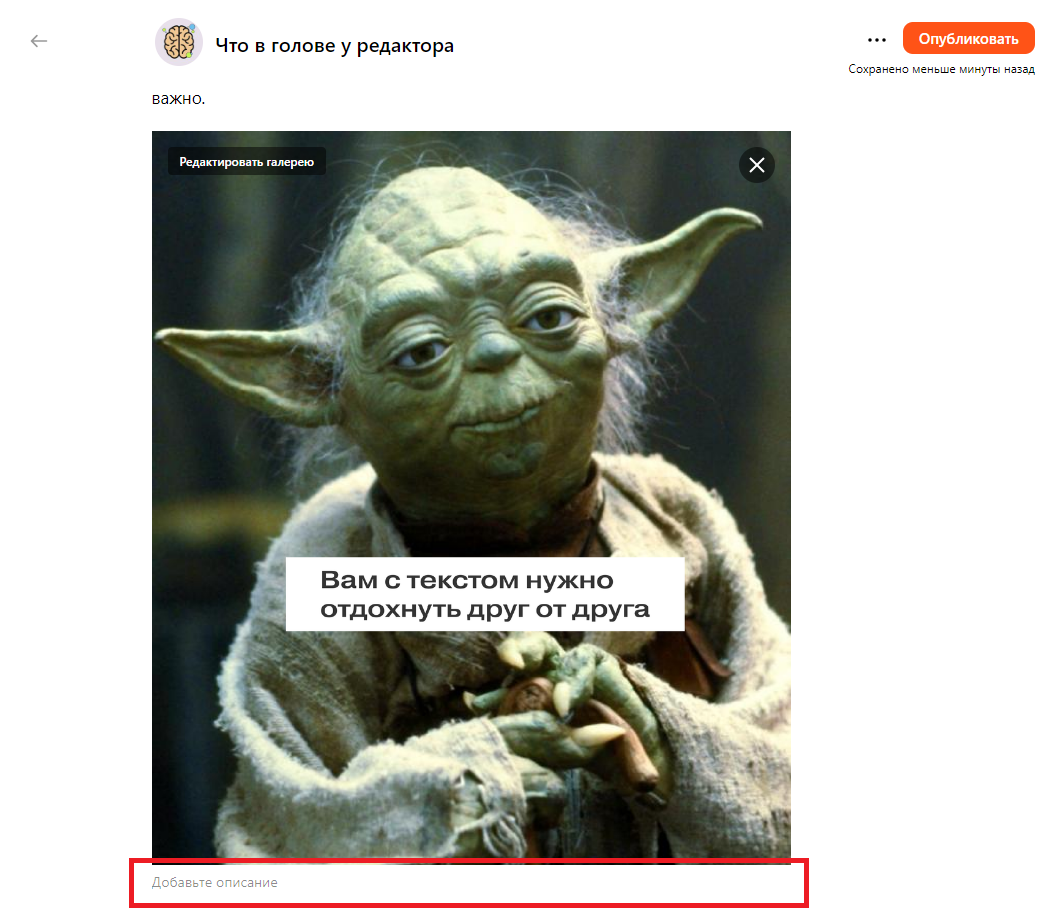The height and width of the screenshot is (914, 1055).
Task: Remove the image with the X icon
Action: click(x=757, y=165)
